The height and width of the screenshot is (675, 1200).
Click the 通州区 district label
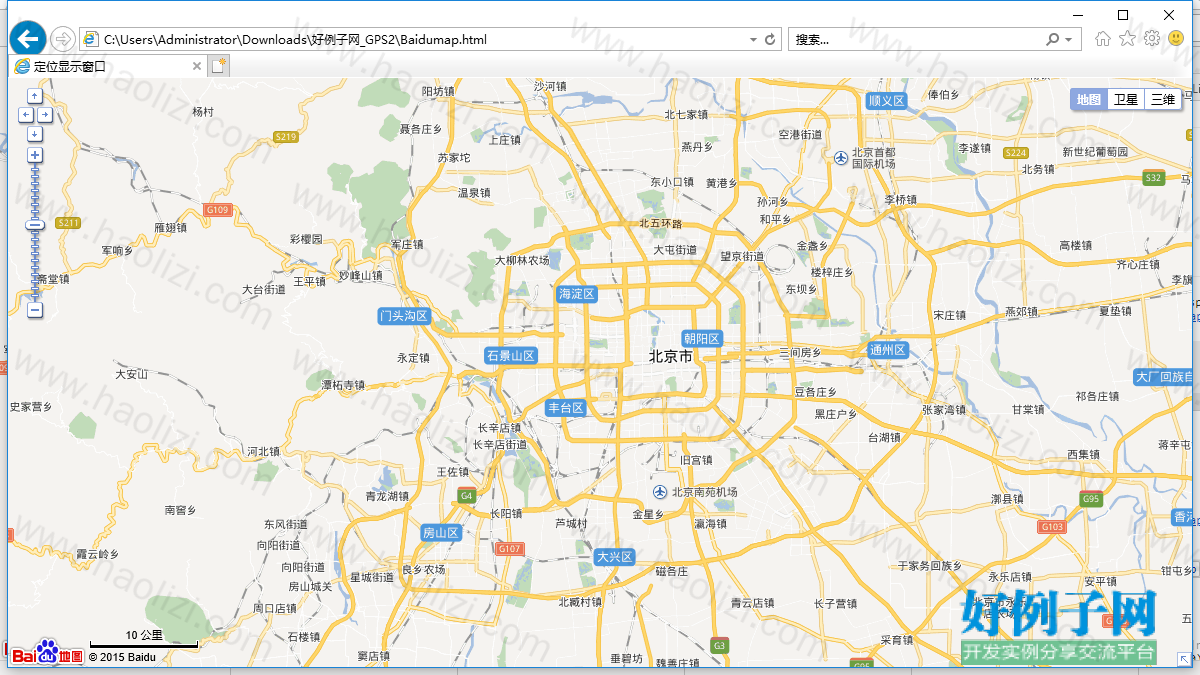point(888,350)
